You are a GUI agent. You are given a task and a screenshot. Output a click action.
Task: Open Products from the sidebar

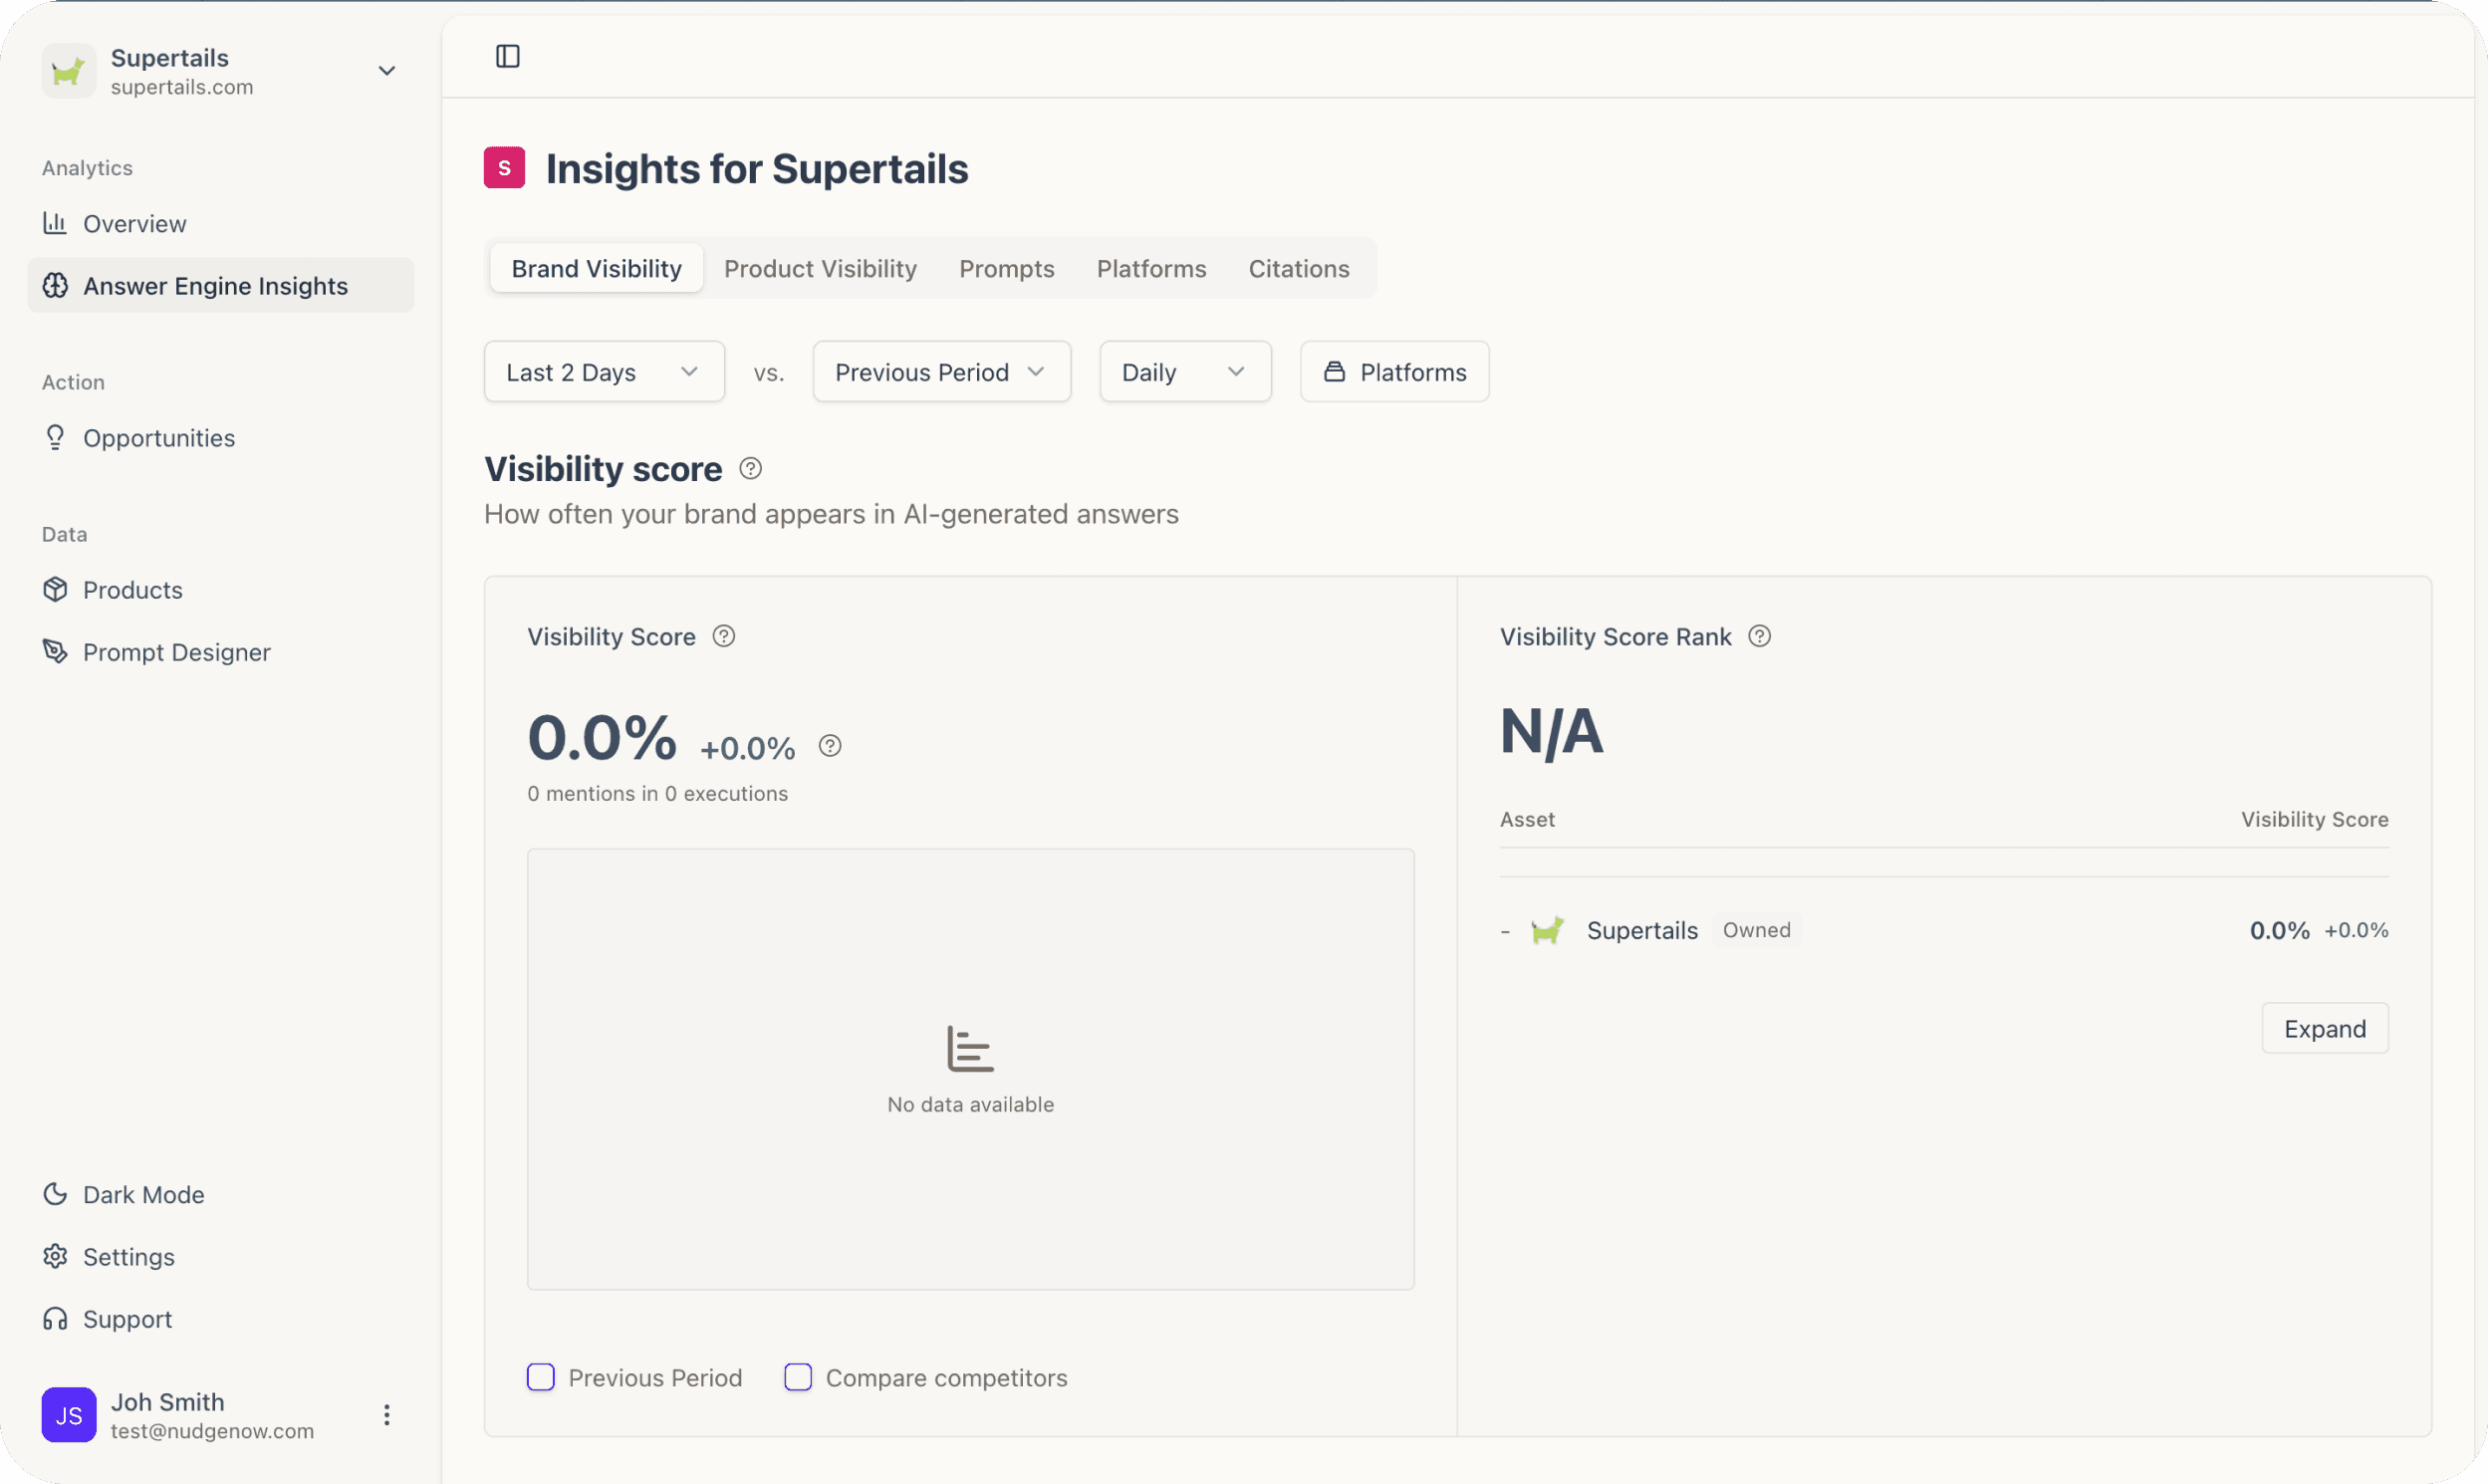click(x=132, y=589)
